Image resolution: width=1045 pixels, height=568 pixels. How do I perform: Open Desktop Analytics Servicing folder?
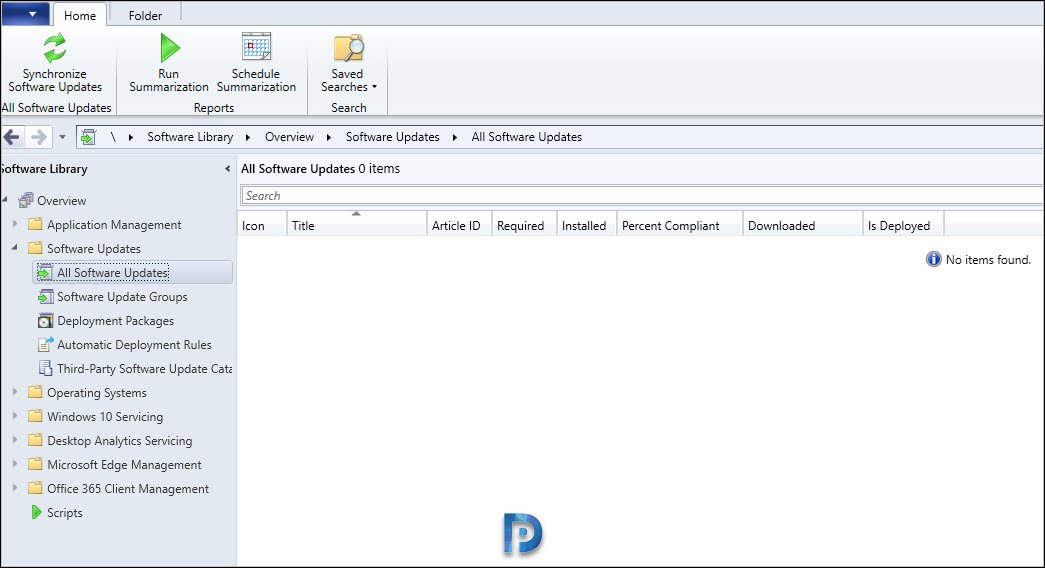[119, 441]
